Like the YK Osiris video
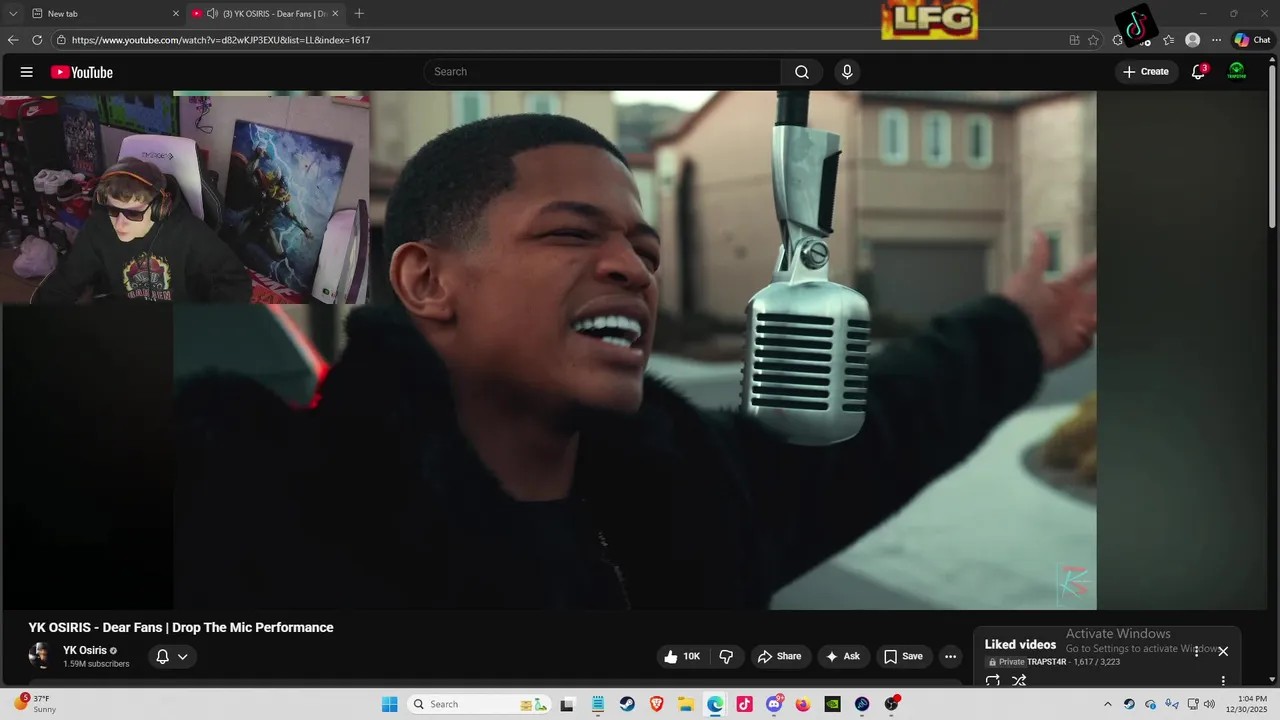 pos(681,657)
